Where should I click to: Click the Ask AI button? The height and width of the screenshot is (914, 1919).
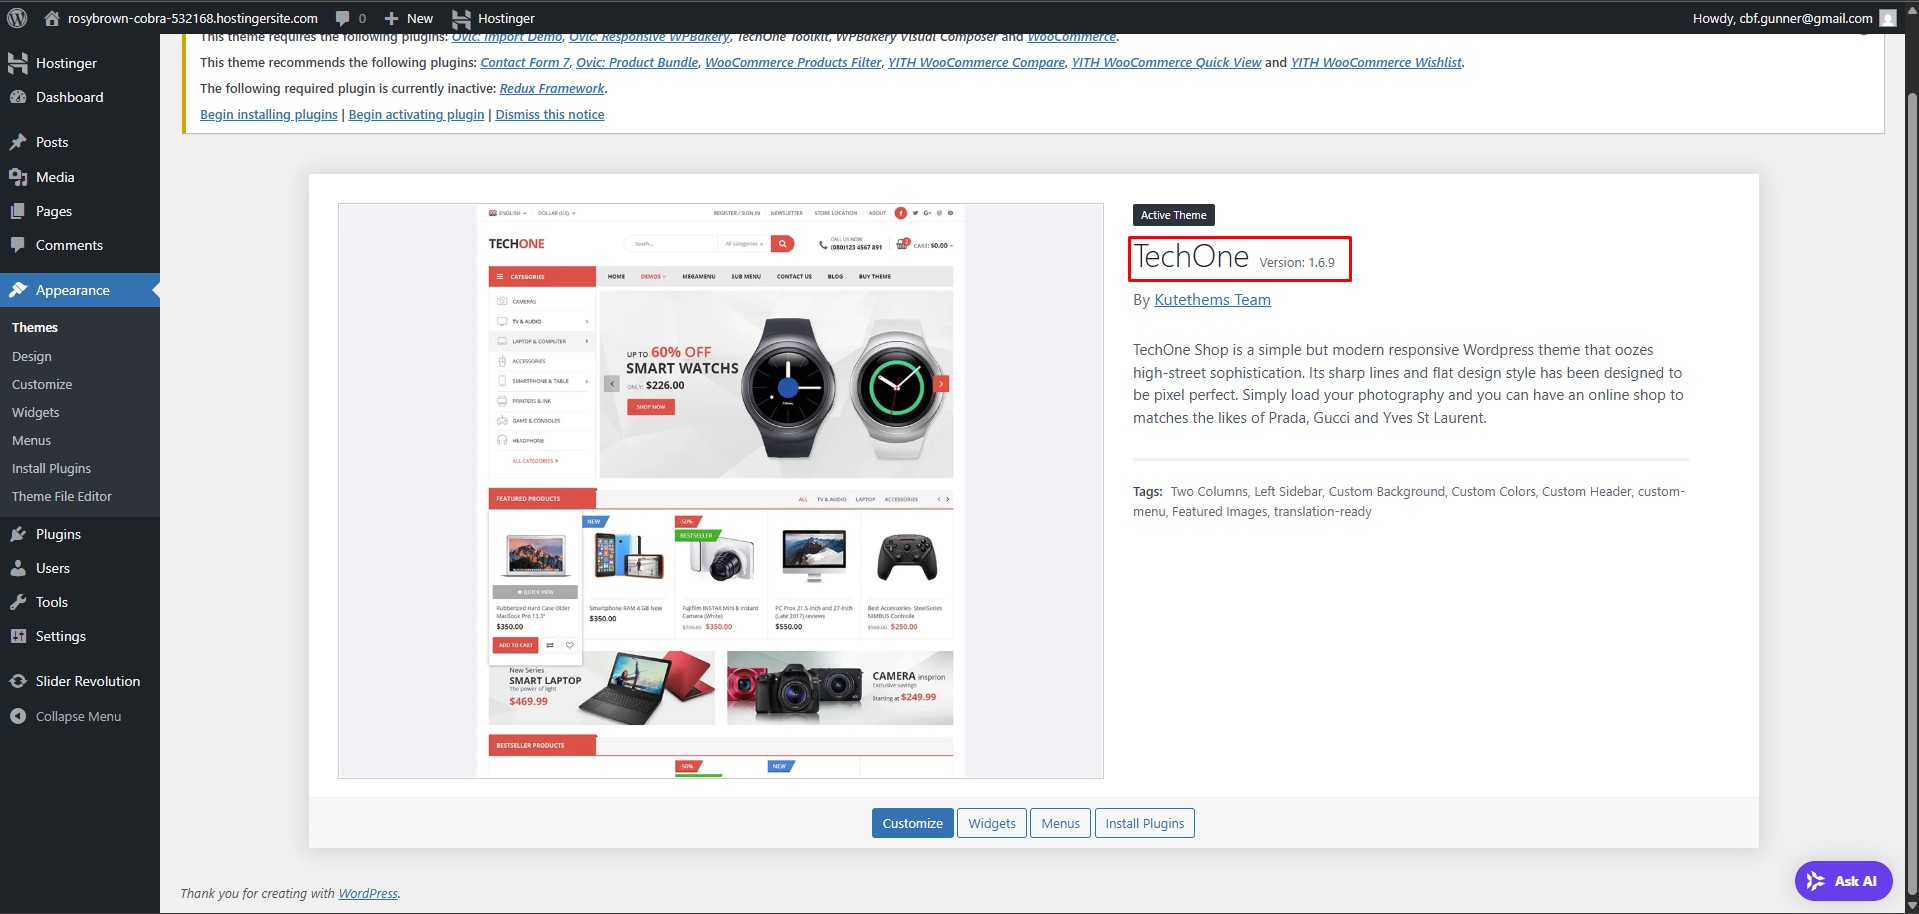(x=1843, y=881)
